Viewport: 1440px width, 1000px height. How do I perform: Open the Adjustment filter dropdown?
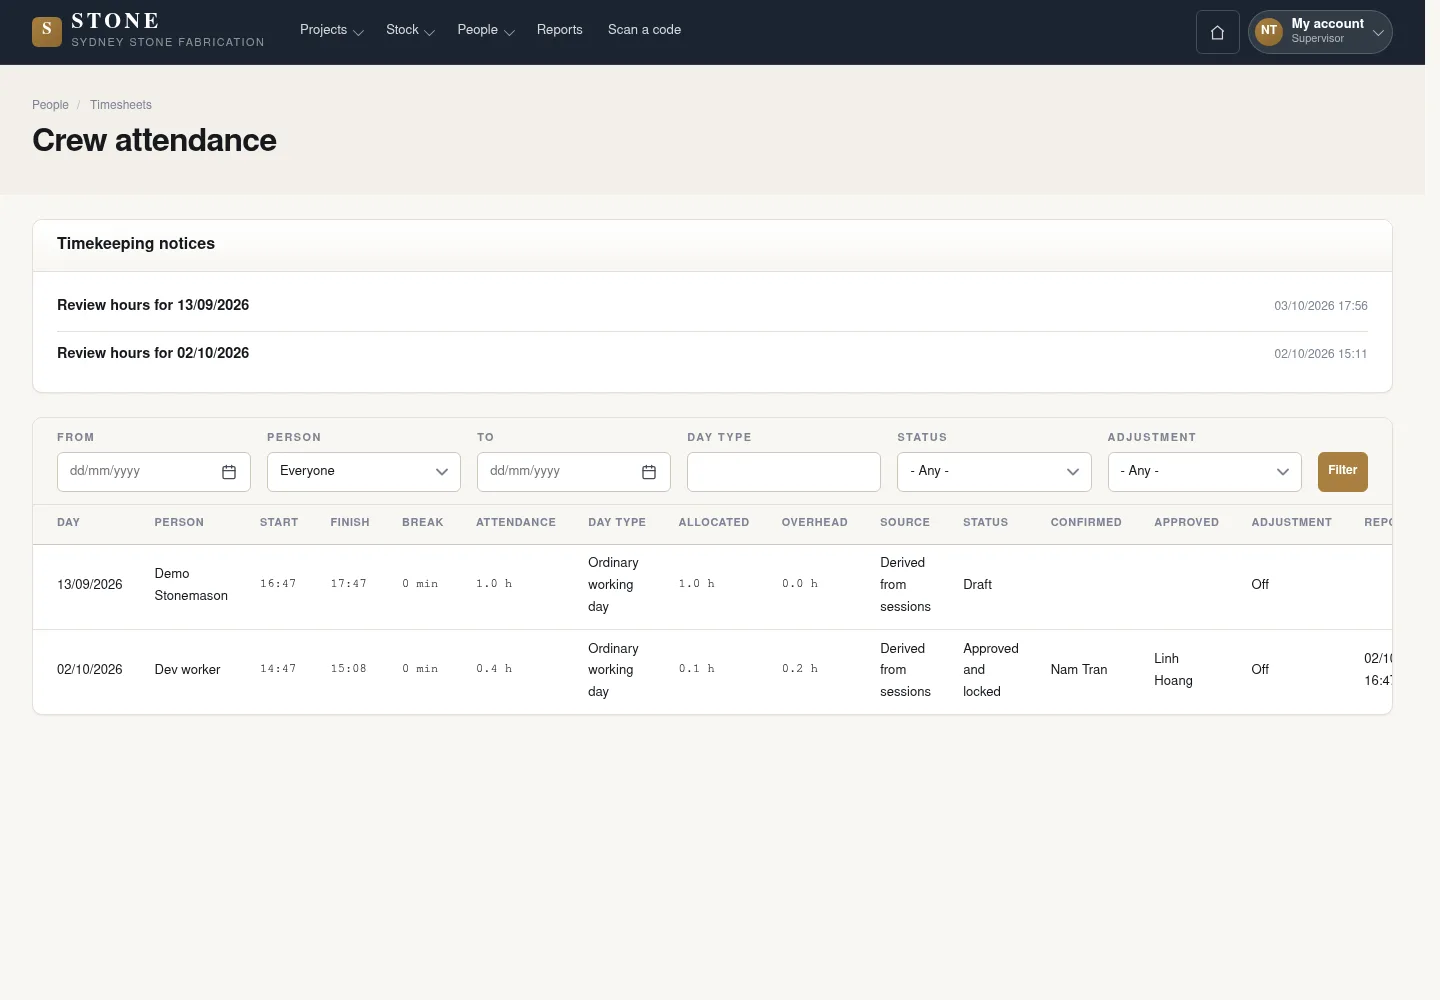(x=1204, y=472)
